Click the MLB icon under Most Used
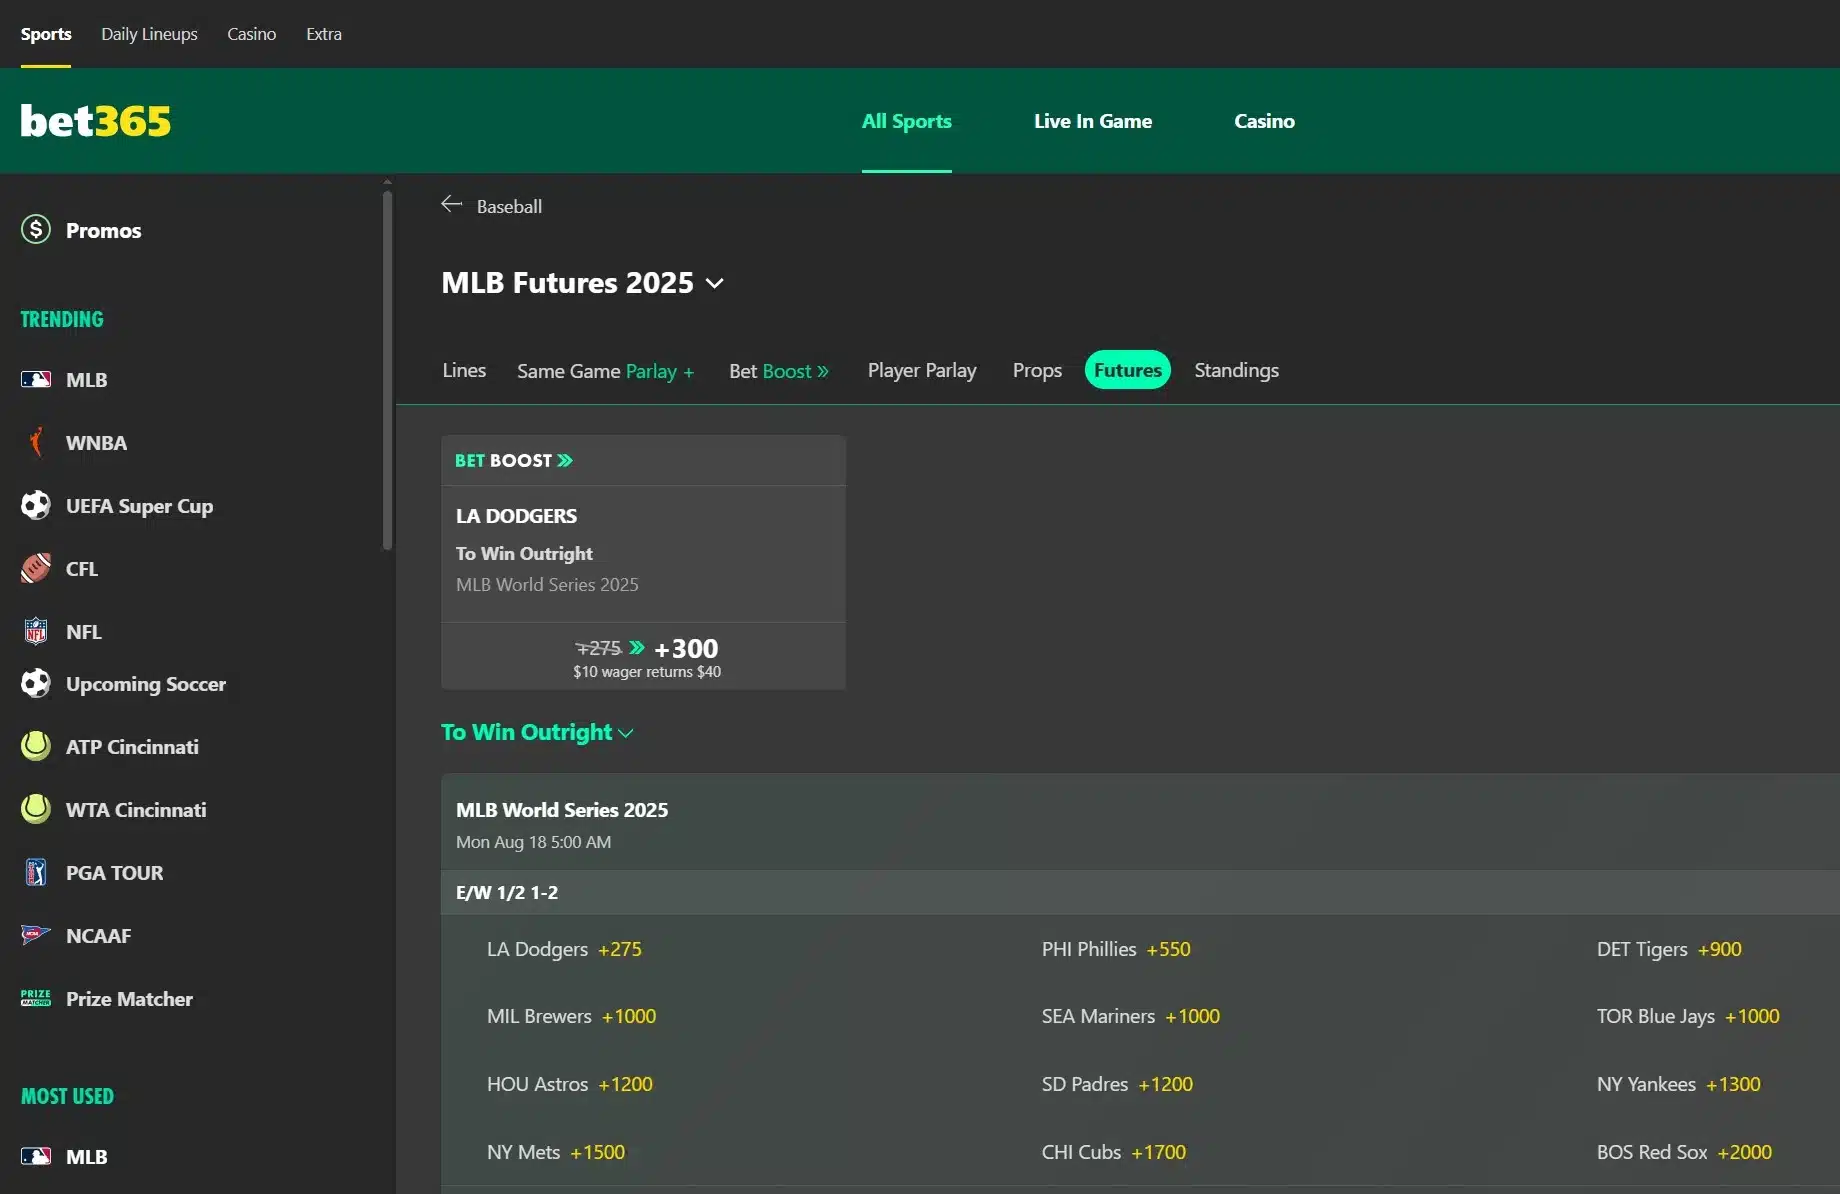The width and height of the screenshot is (1840, 1194). coord(36,1156)
